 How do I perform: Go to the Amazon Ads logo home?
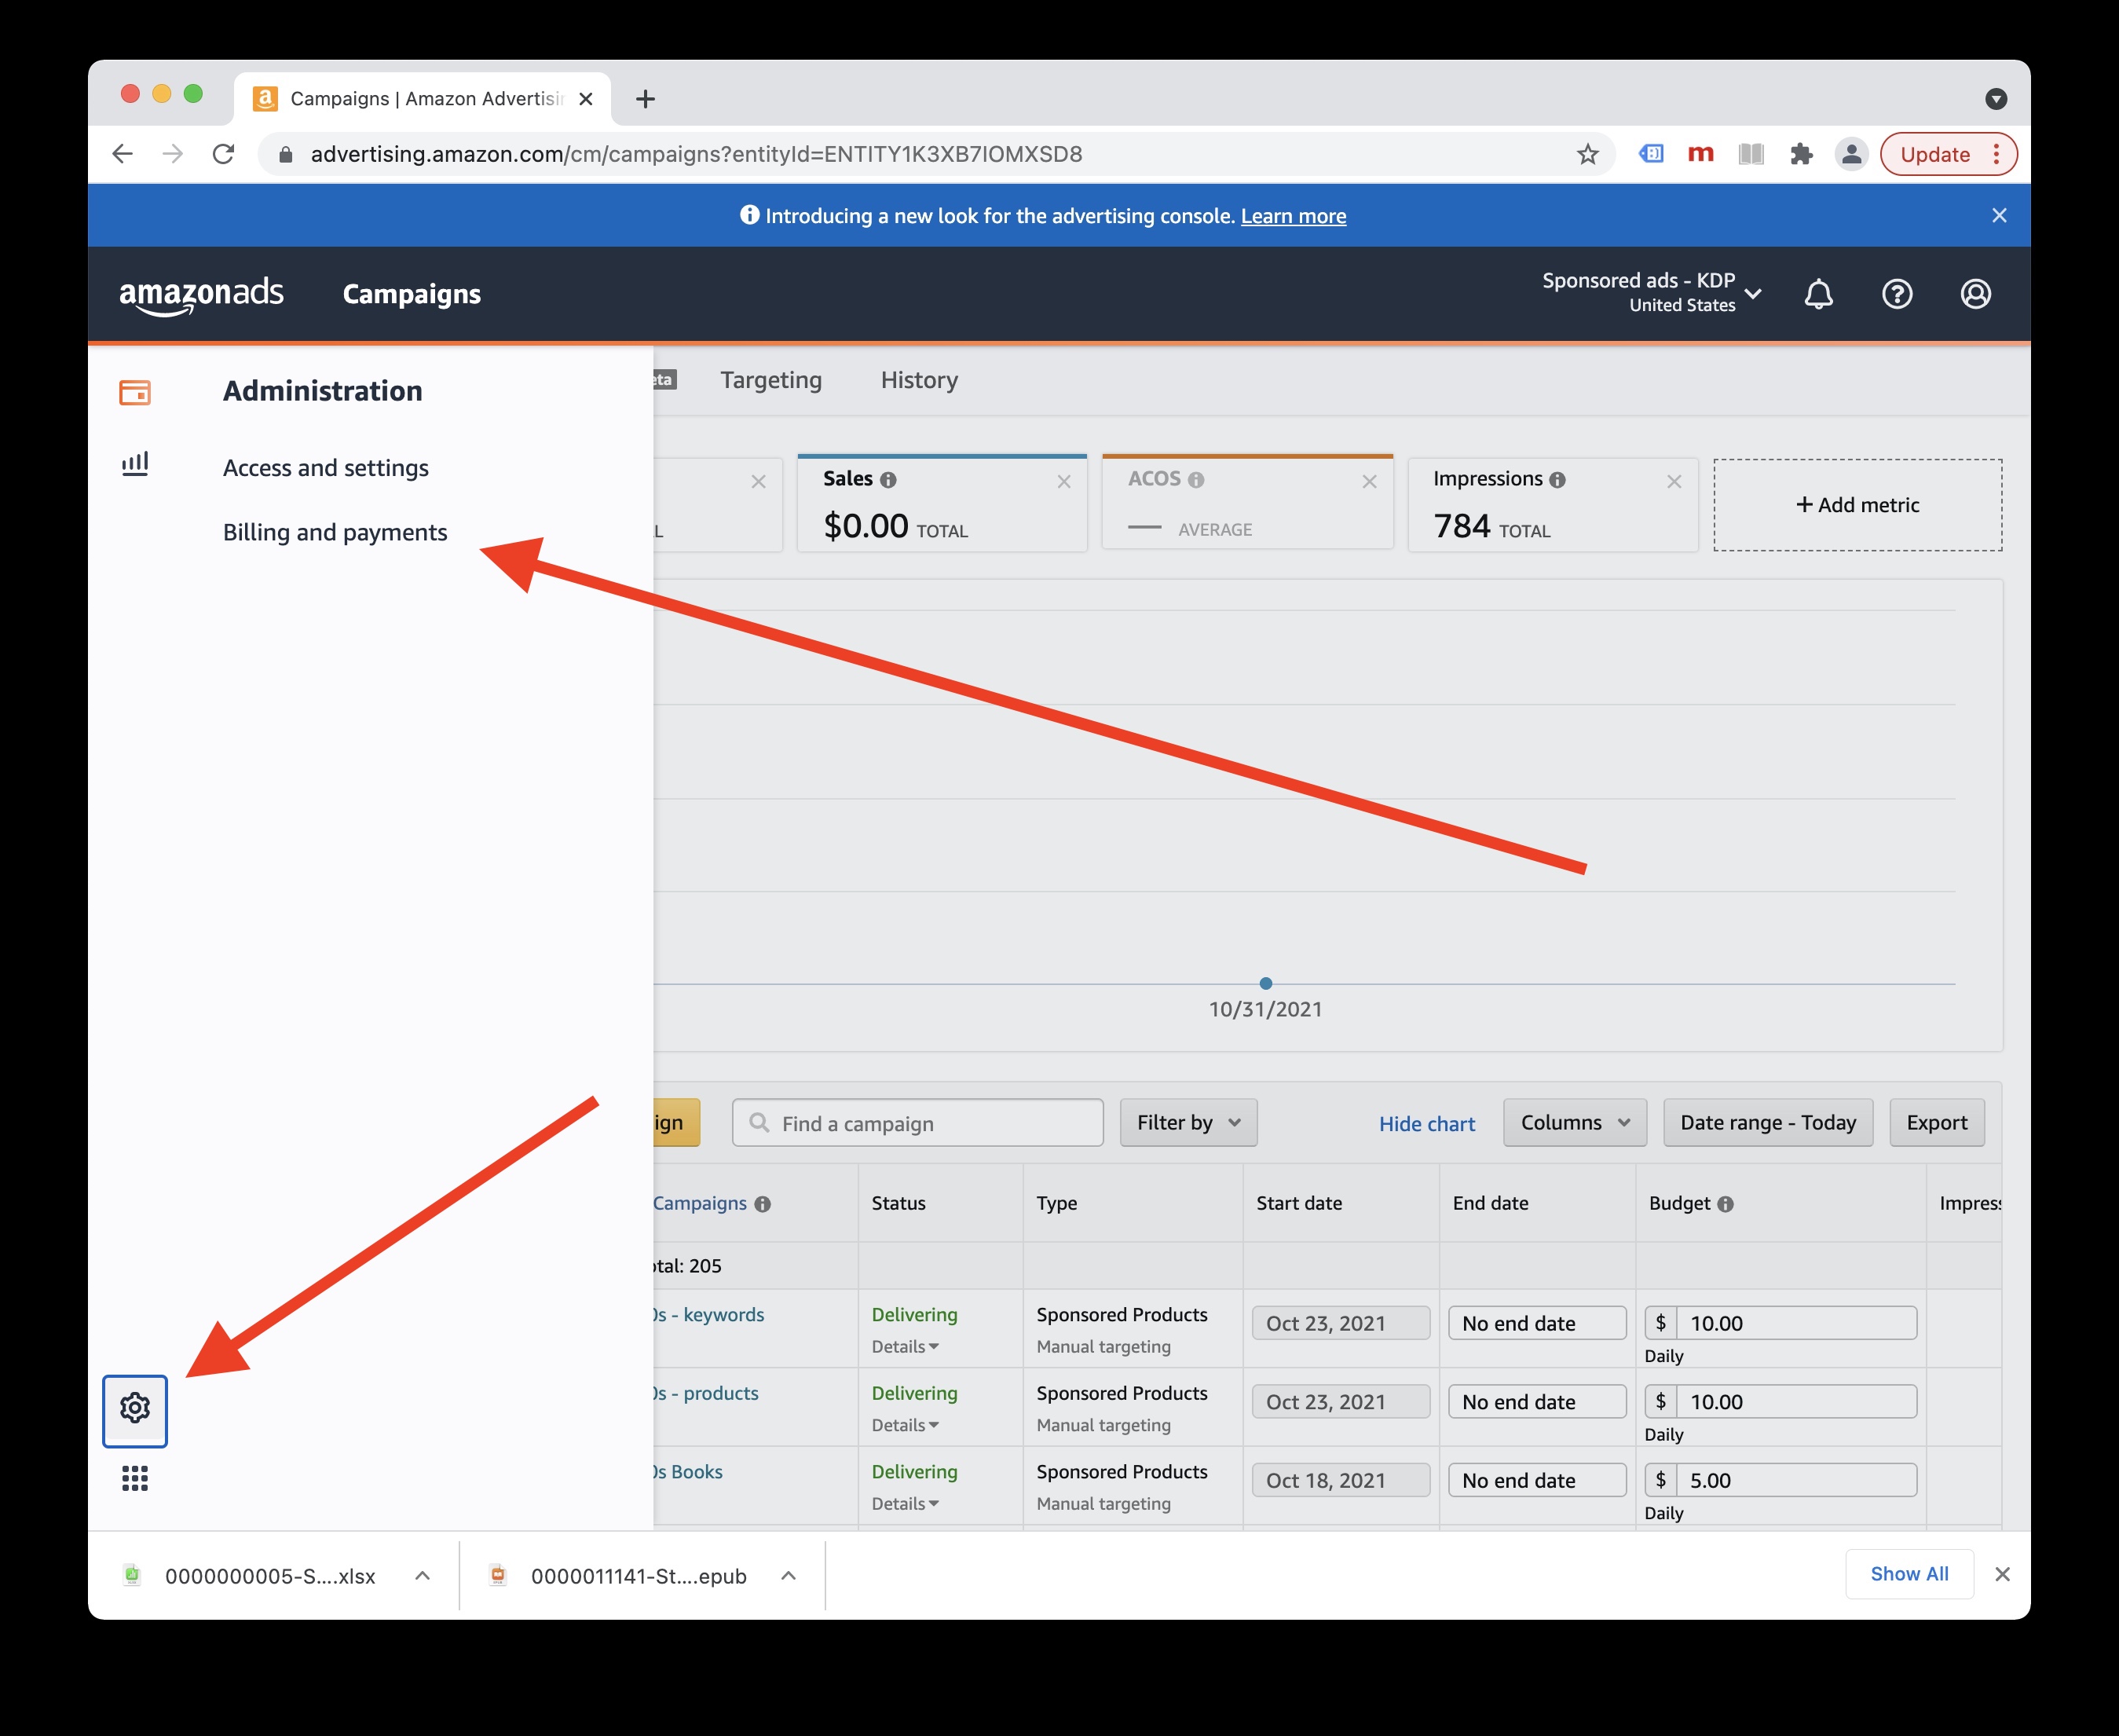(201, 295)
